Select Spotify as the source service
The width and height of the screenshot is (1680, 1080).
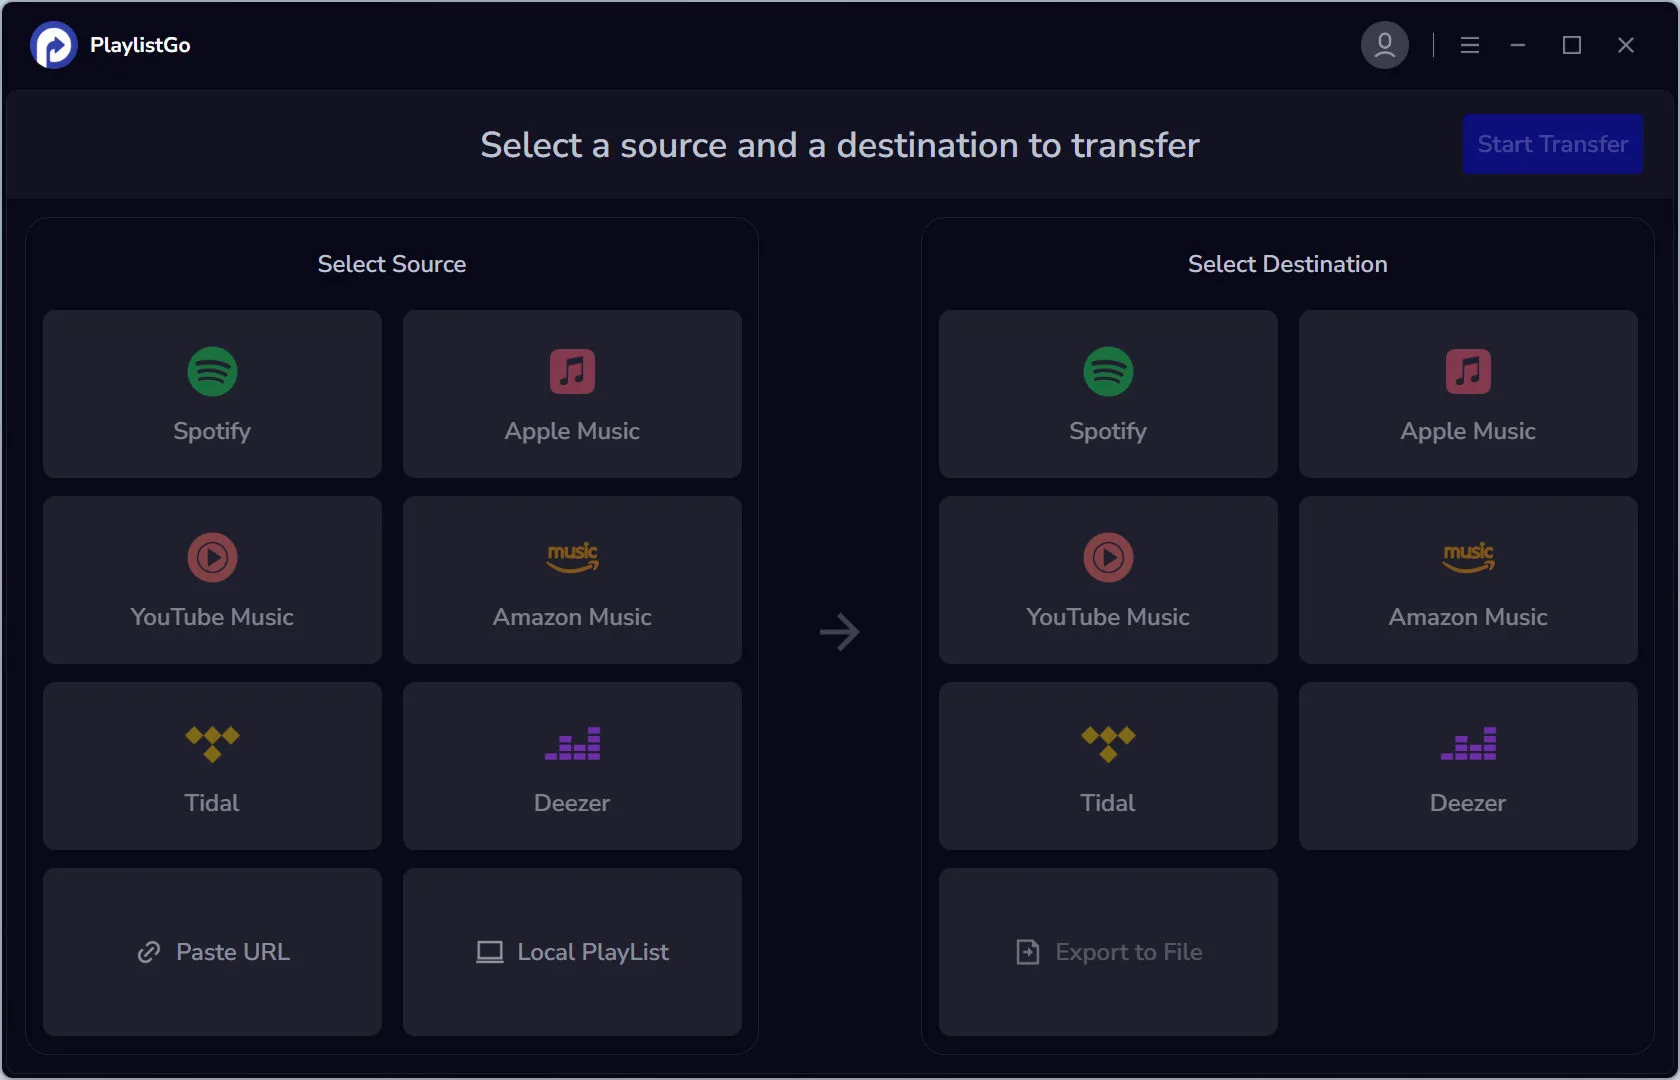211,394
